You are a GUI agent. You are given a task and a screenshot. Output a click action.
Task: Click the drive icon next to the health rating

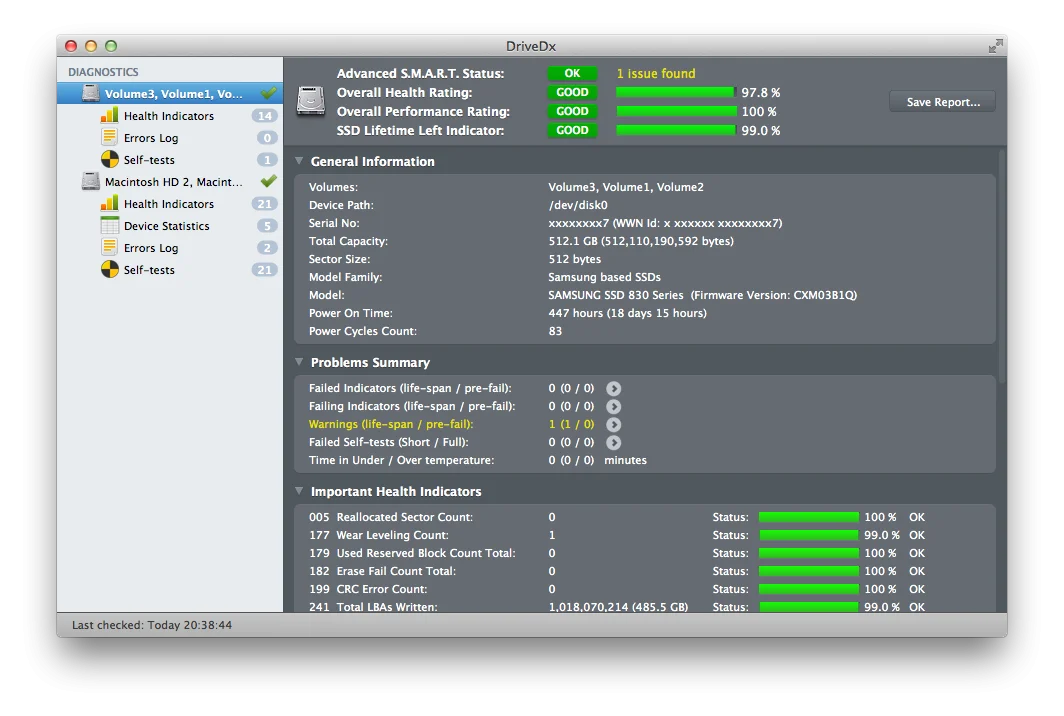point(311,101)
